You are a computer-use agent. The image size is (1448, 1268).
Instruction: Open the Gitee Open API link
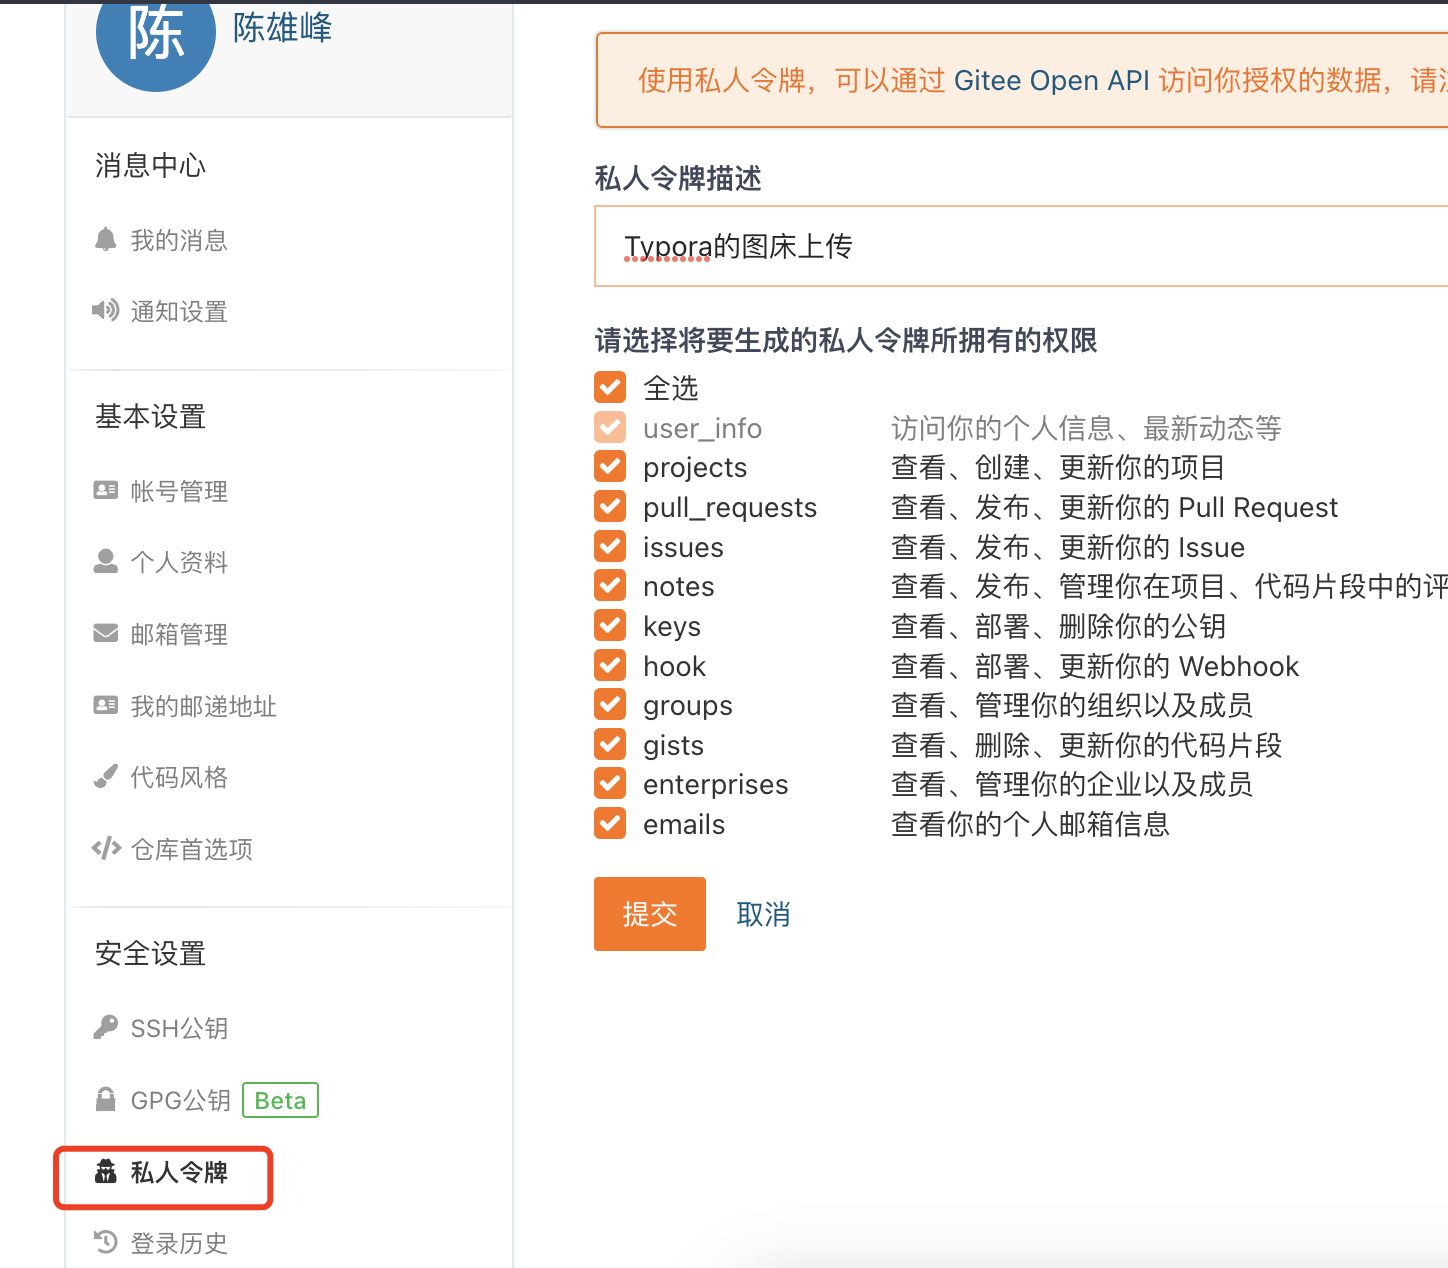tap(1052, 80)
